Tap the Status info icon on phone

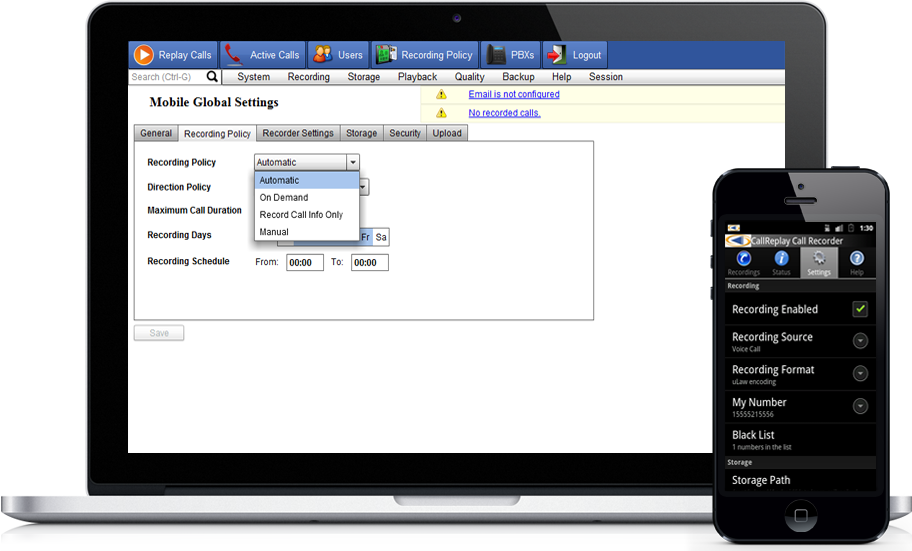pyautogui.click(x=781, y=258)
